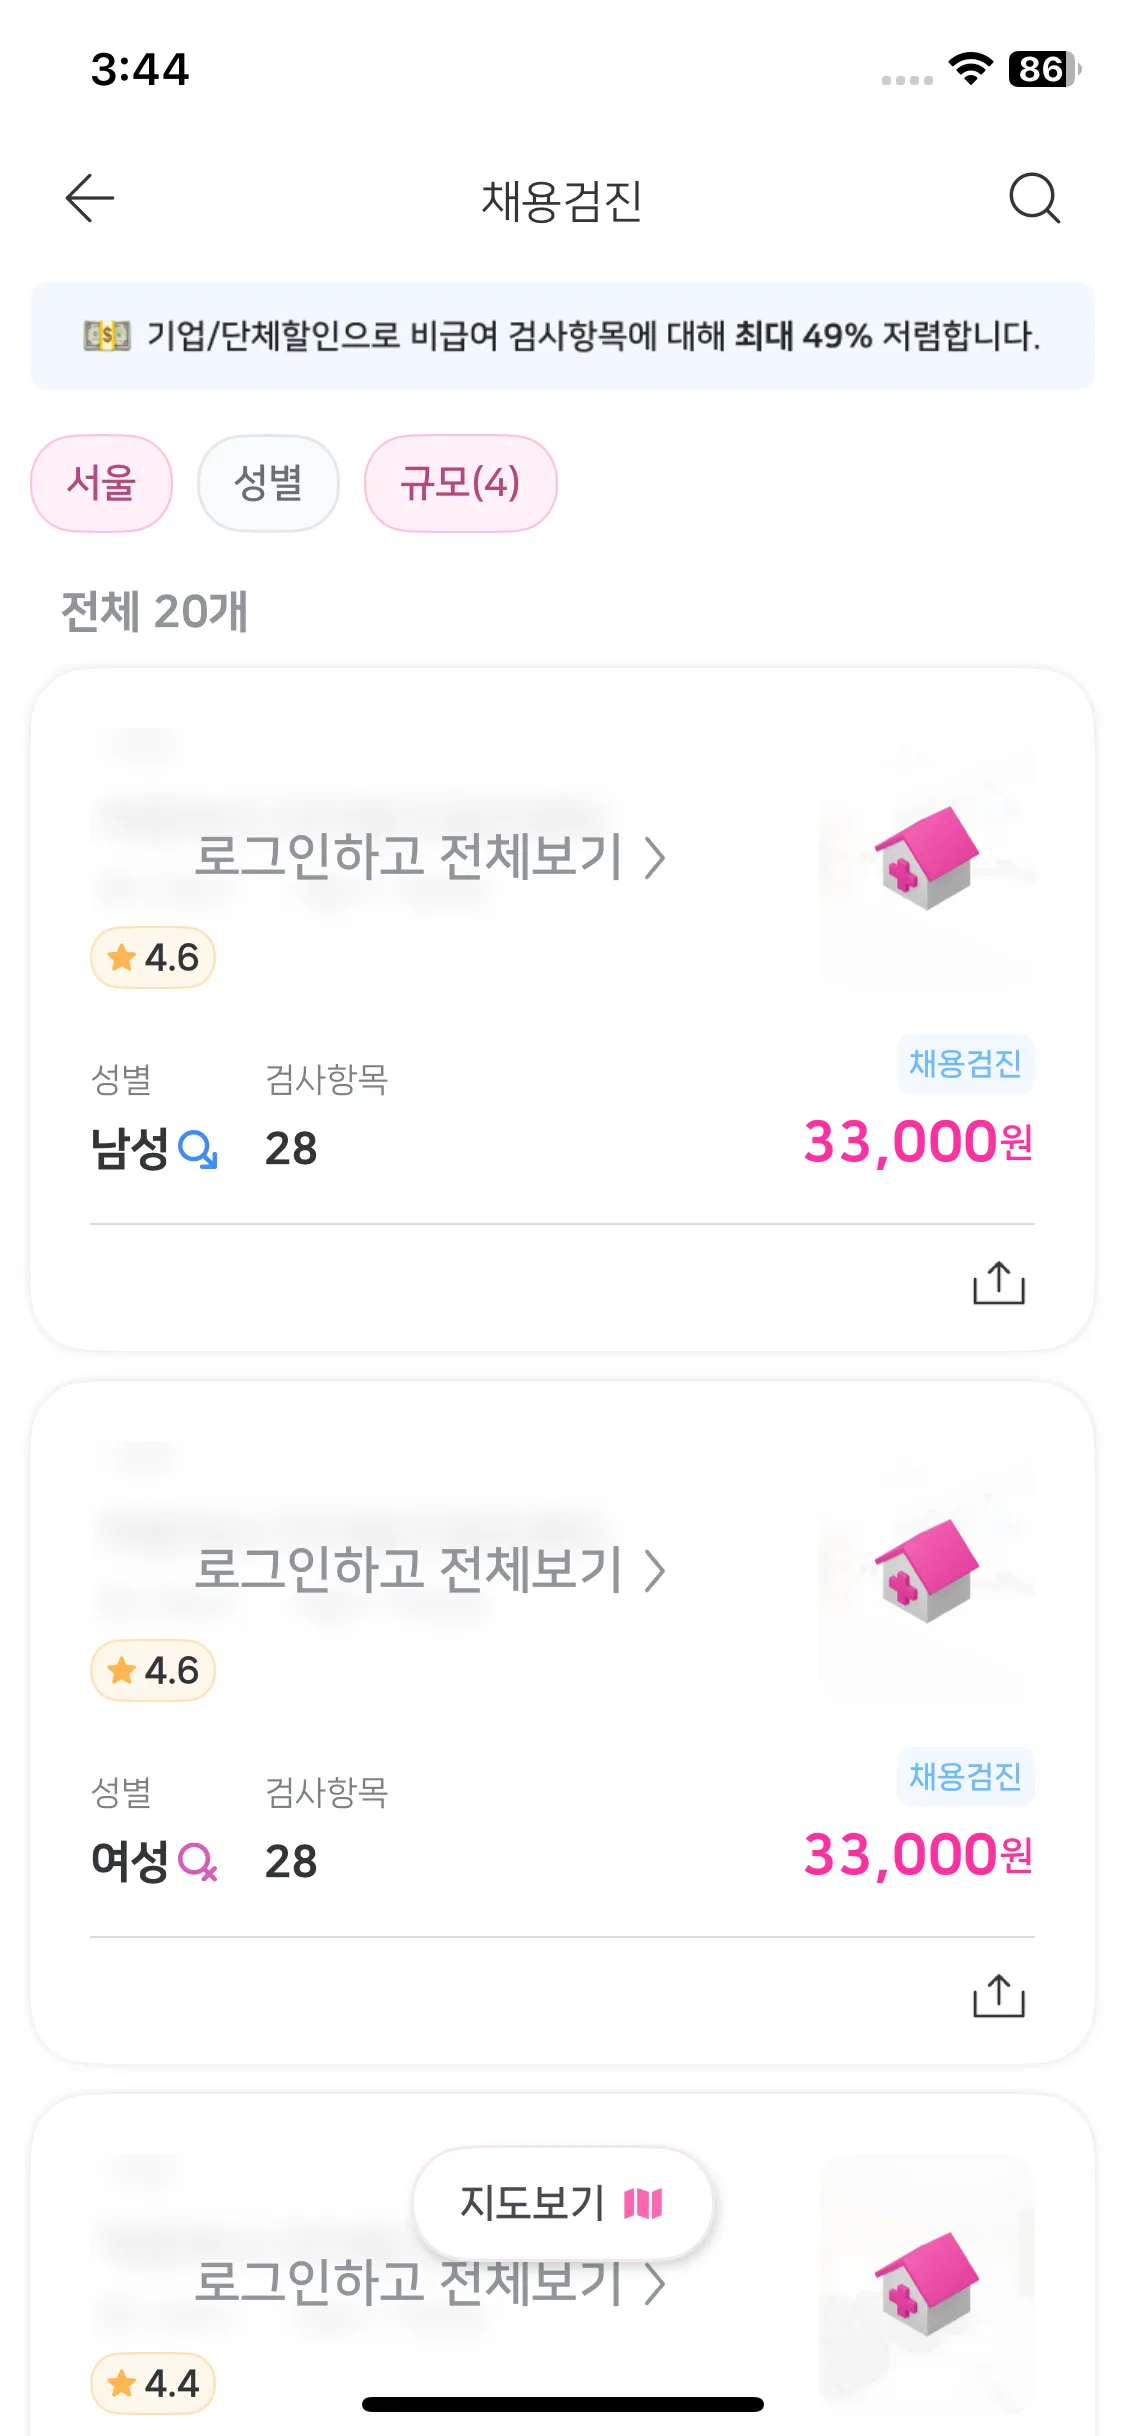The height and width of the screenshot is (2436, 1125).
Task: Tap share icon on first 33,000원 card
Action: click(x=999, y=1283)
